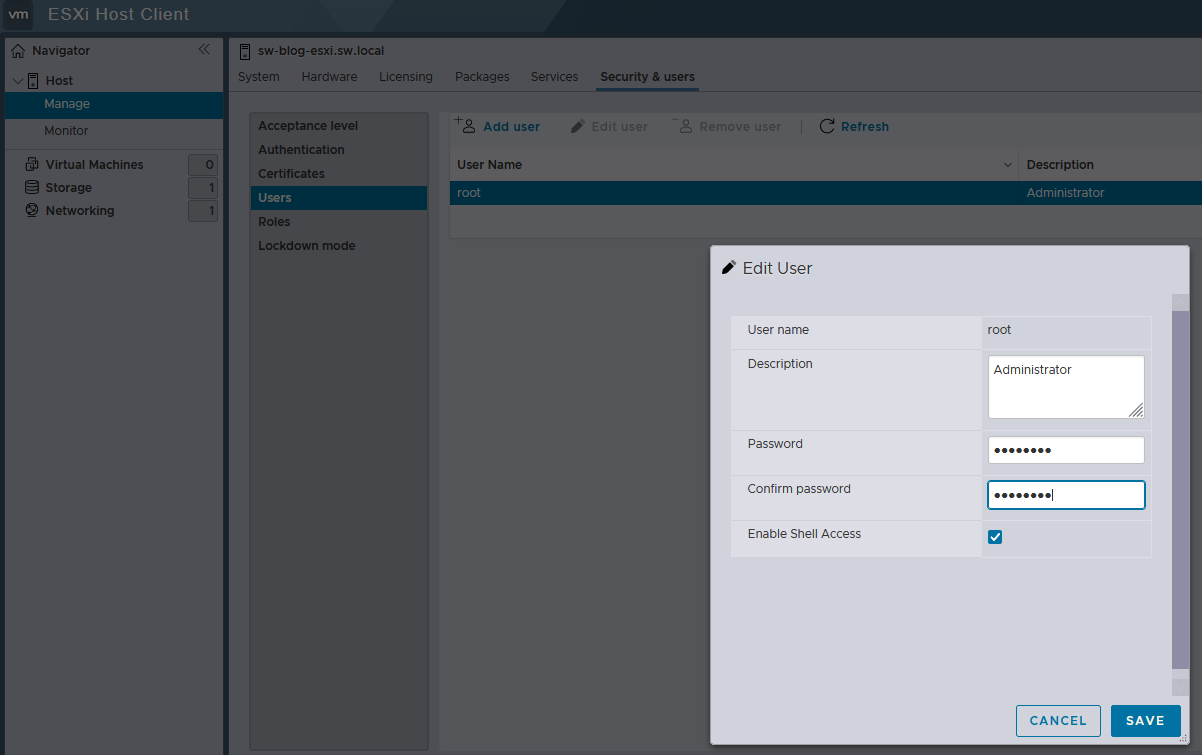The image size is (1202, 755).
Task: Cancel the Edit User dialog
Action: pyautogui.click(x=1058, y=721)
